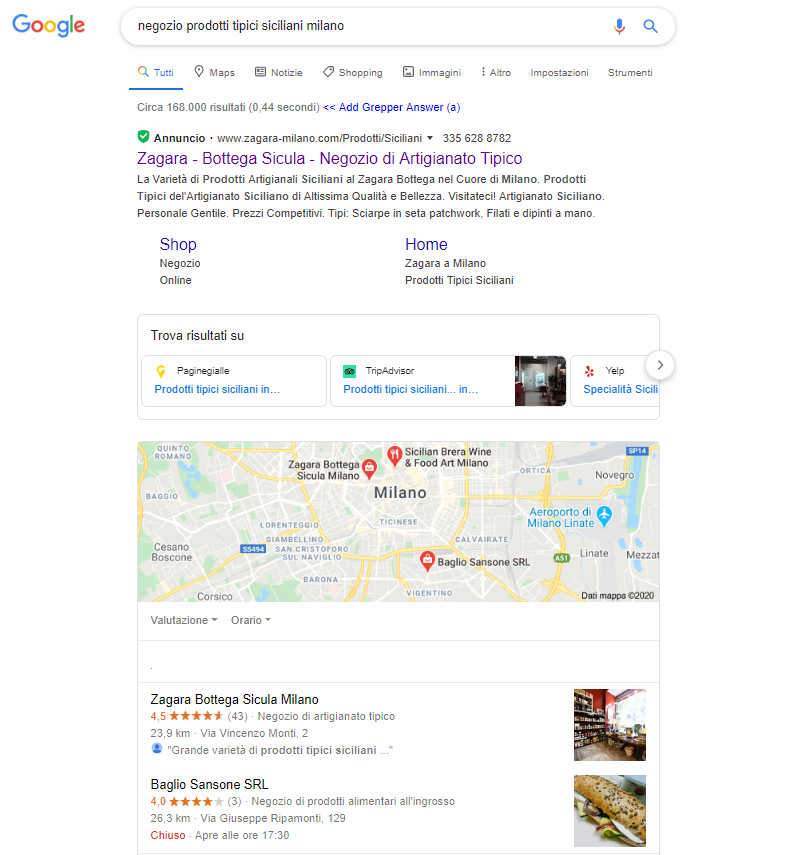The height and width of the screenshot is (855, 803).
Task: Open the Zagara Bottega Sicula shop photo
Action: [609, 725]
